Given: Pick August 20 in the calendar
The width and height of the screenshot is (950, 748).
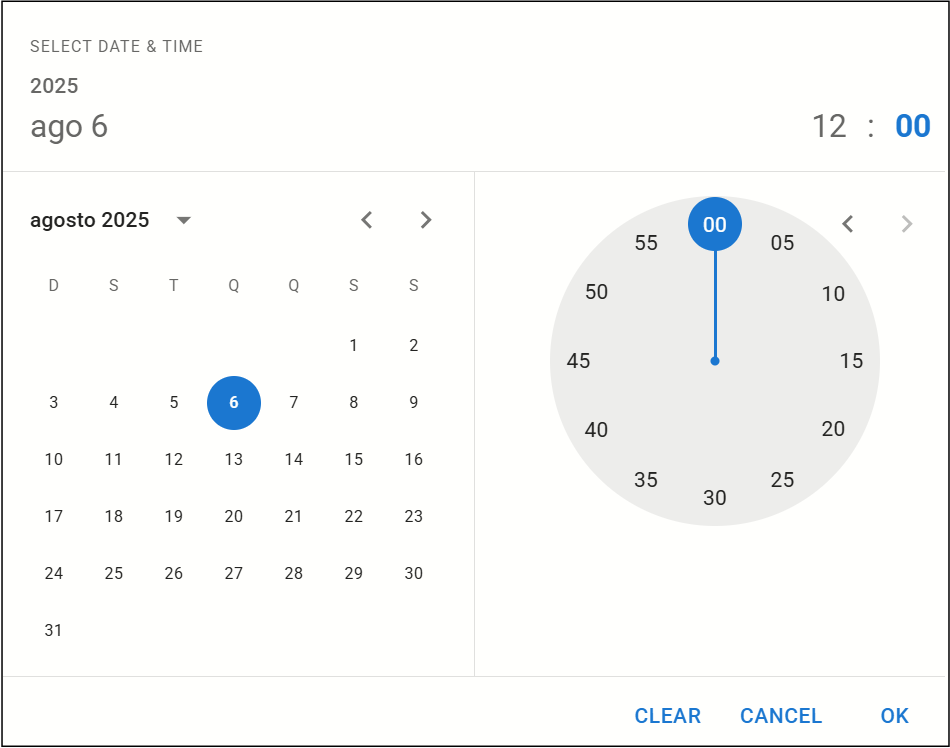Looking at the screenshot, I should (x=234, y=517).
